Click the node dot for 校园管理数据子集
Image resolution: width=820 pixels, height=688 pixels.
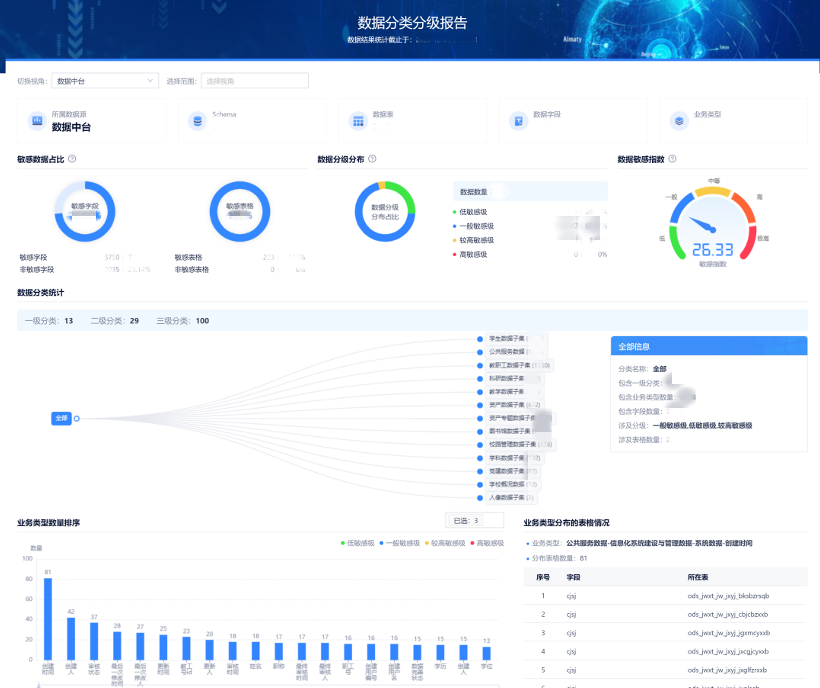coord(480,445)
